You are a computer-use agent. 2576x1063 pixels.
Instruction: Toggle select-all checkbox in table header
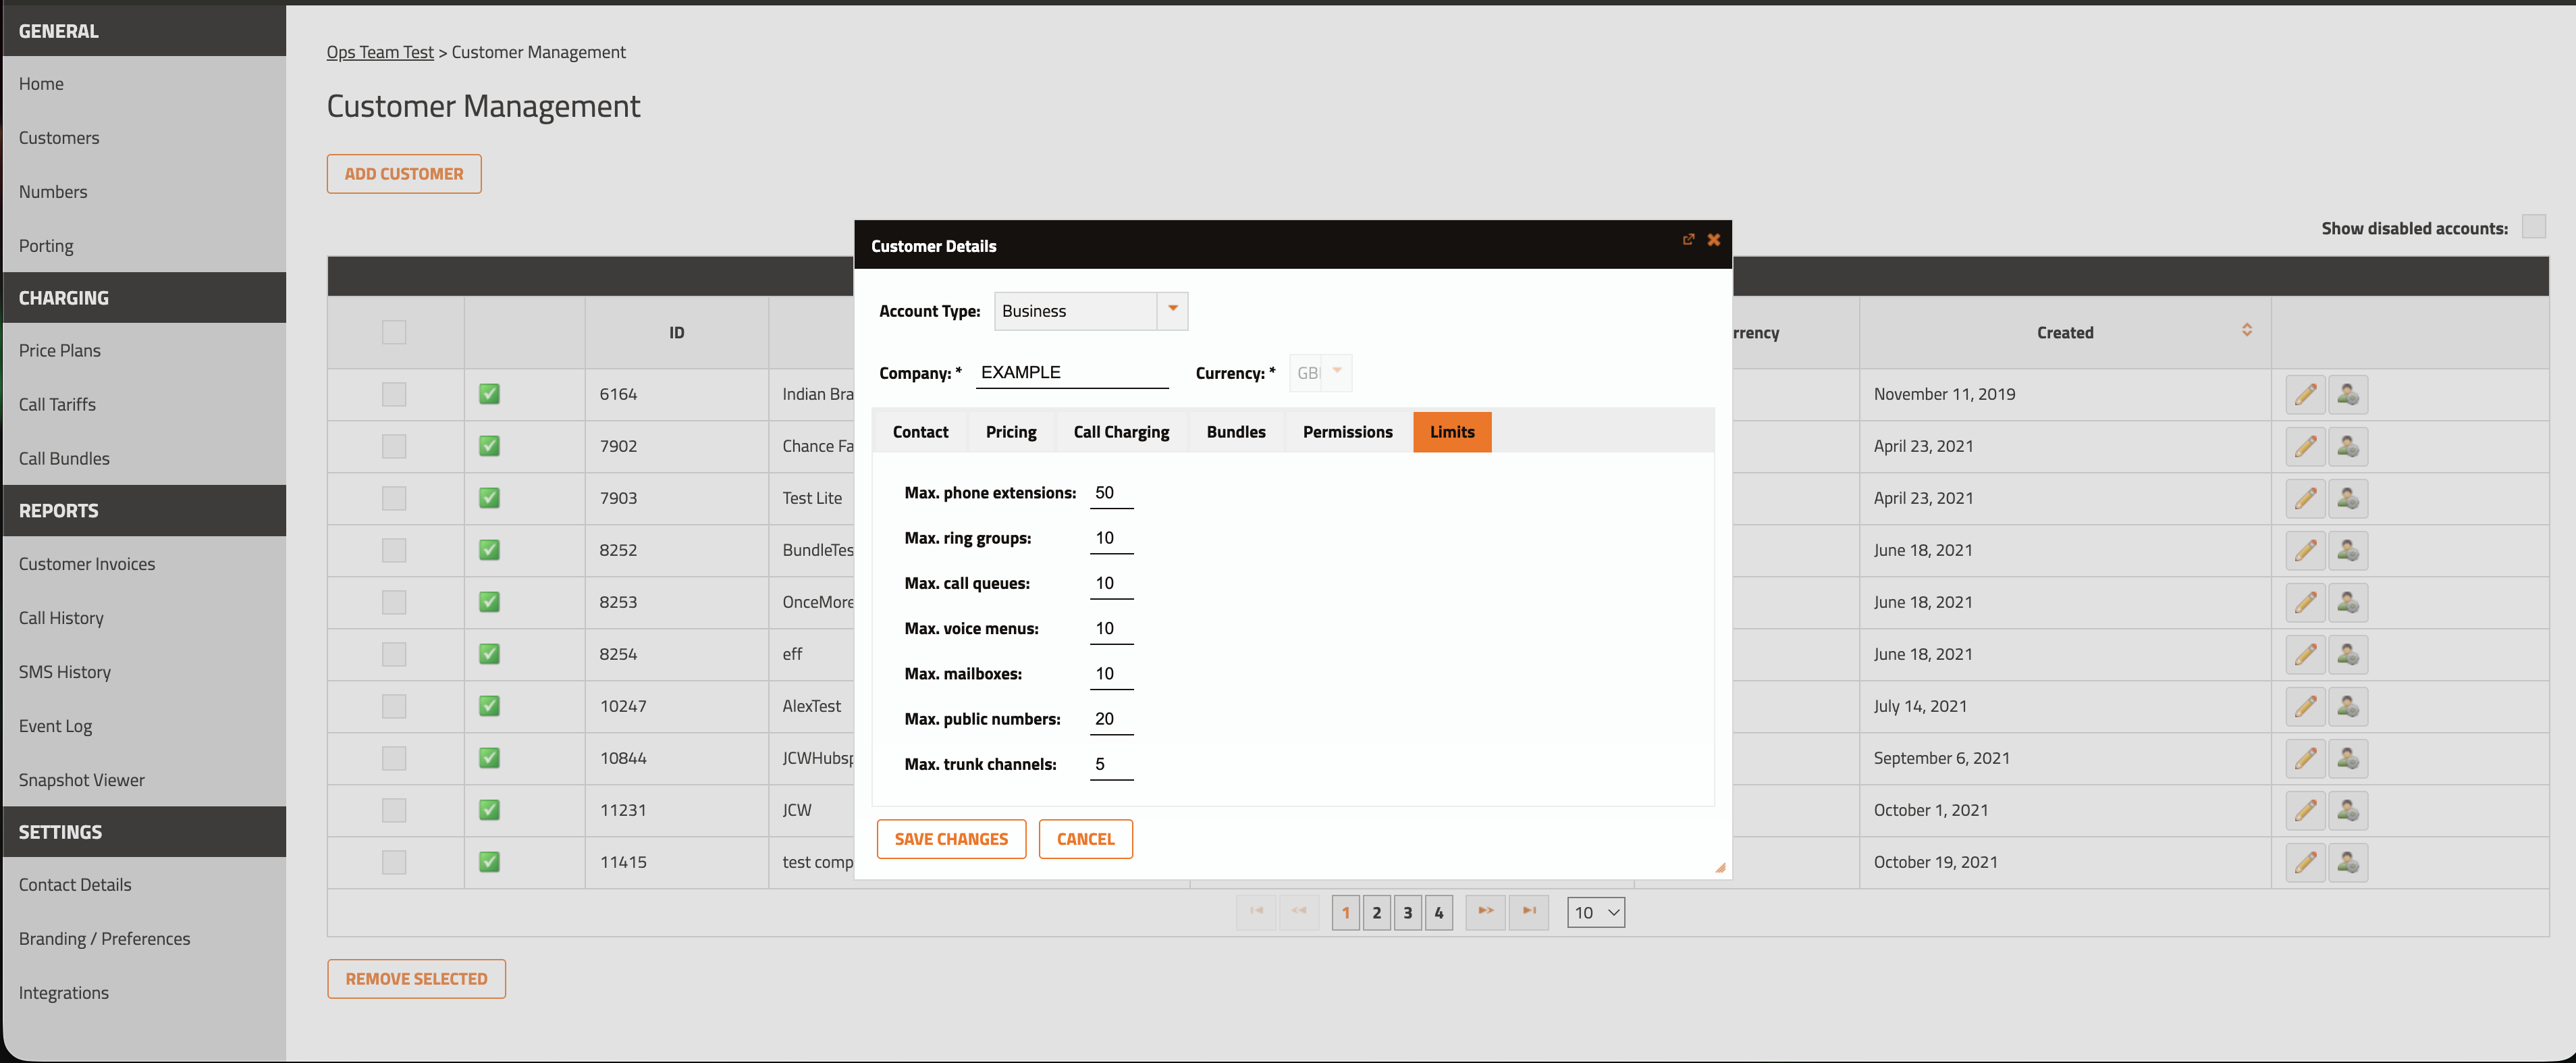[x=394, y=332]
